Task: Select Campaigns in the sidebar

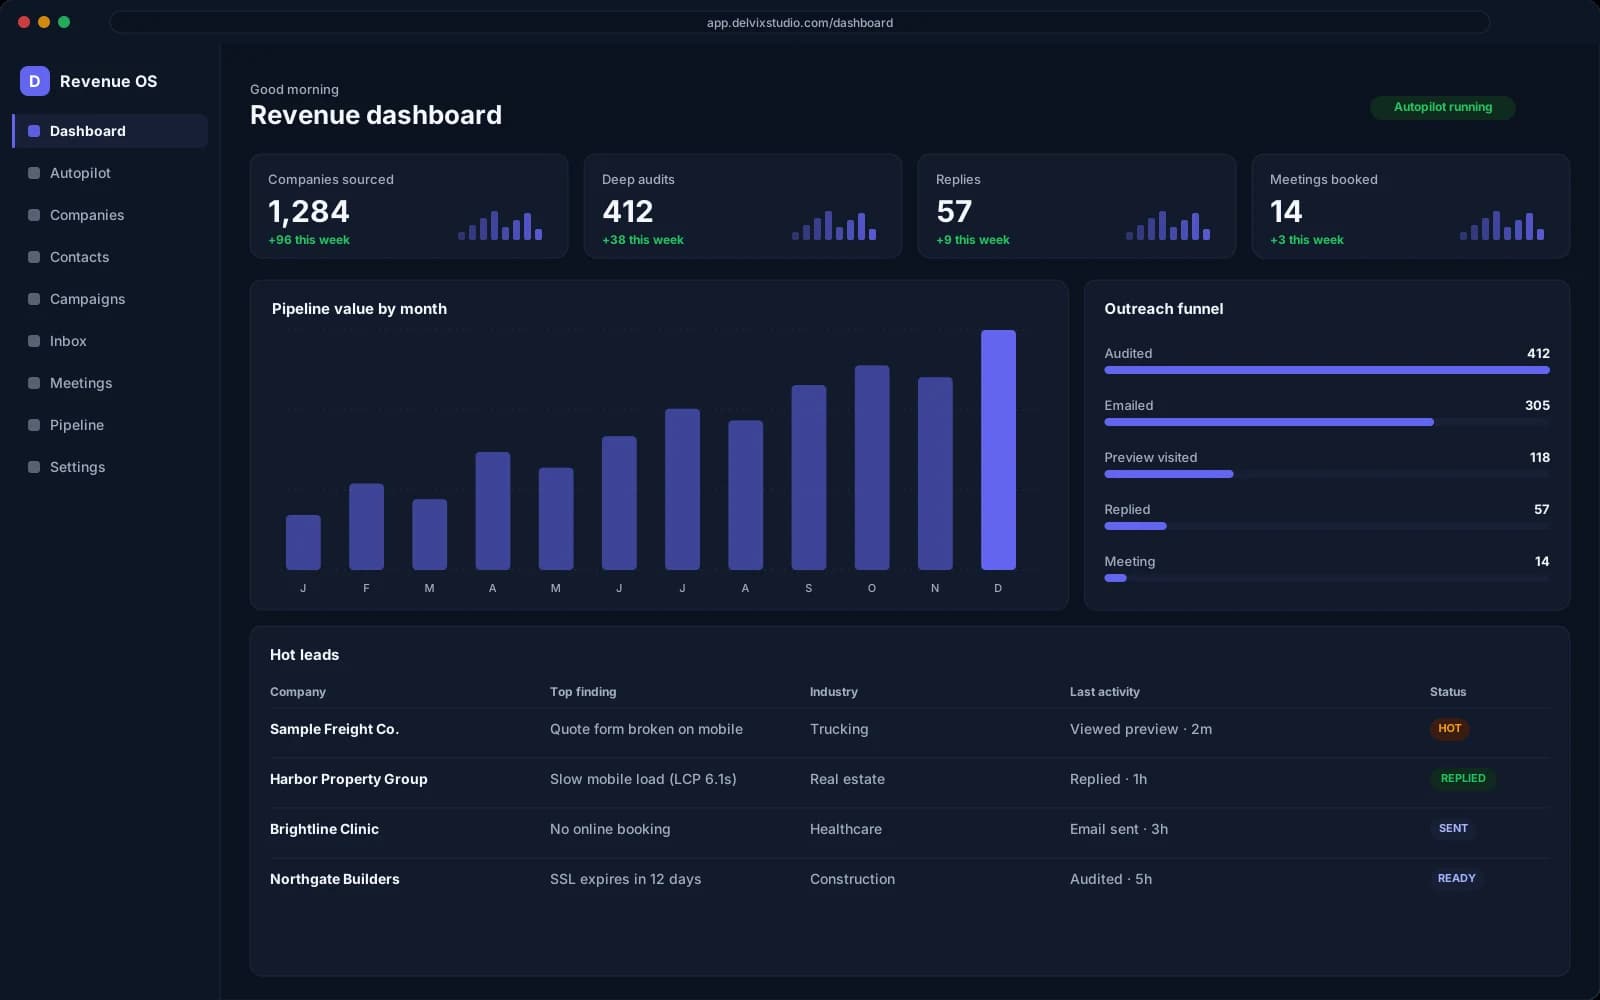Action: point(110,299)
